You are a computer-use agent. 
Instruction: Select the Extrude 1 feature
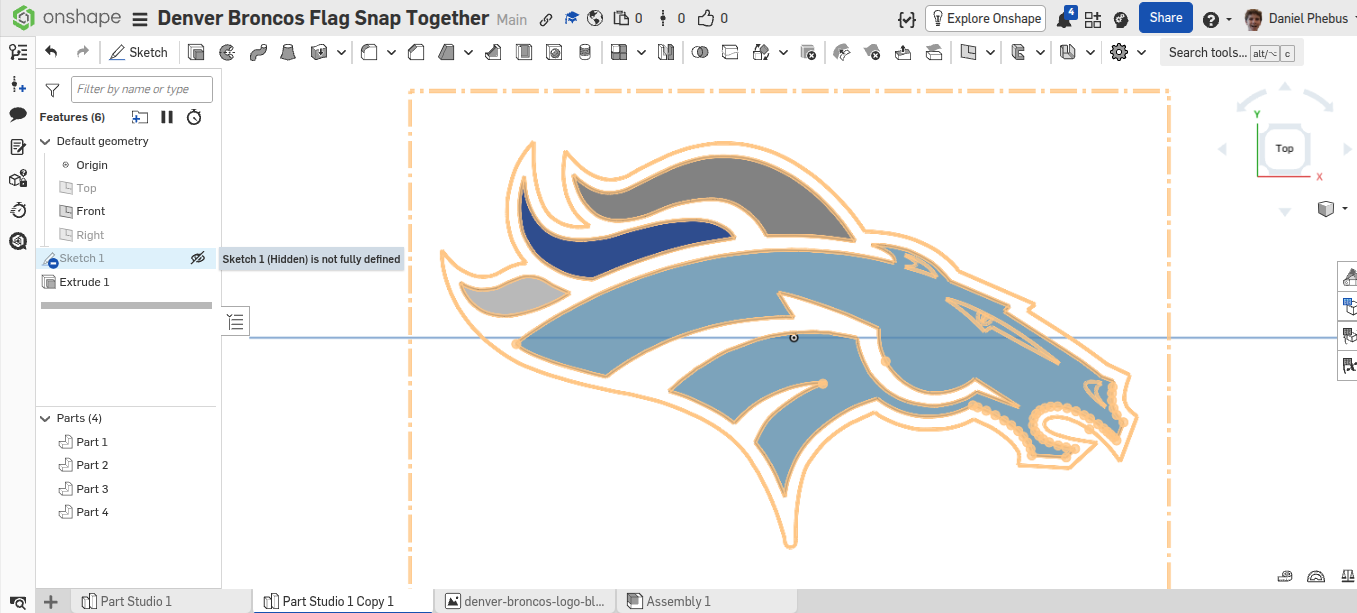85,282
